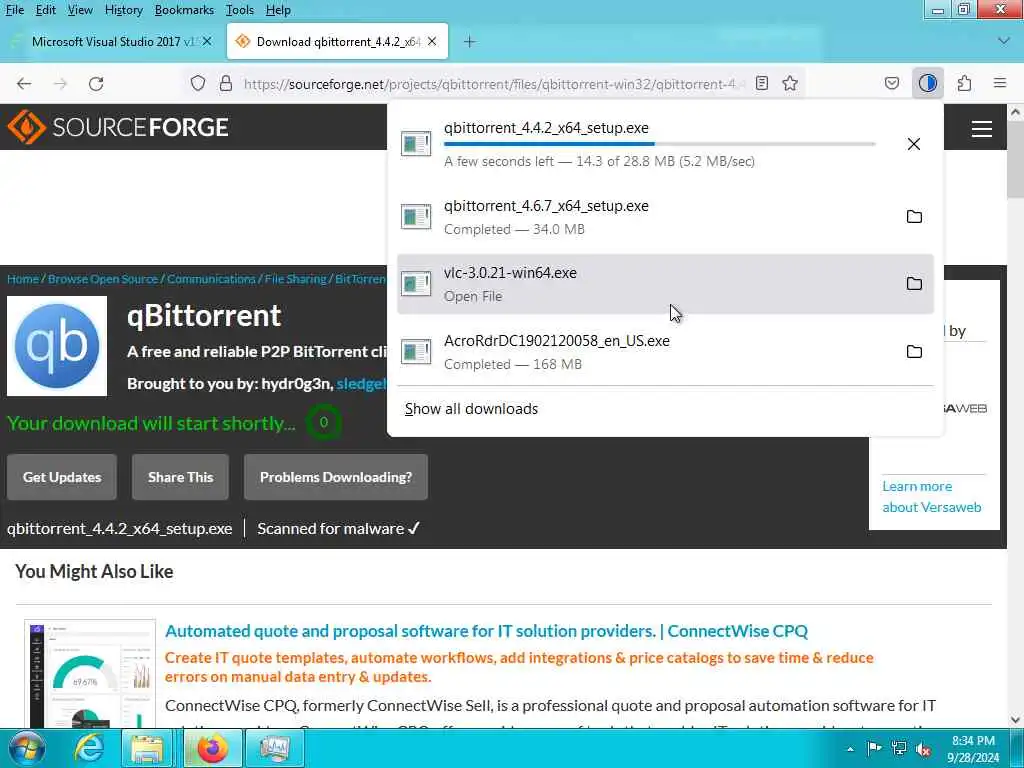The height and width of the screenshot is (768, 1024).
Task: Click the downloads progress toolbar icon
Action: pos(927,84)
